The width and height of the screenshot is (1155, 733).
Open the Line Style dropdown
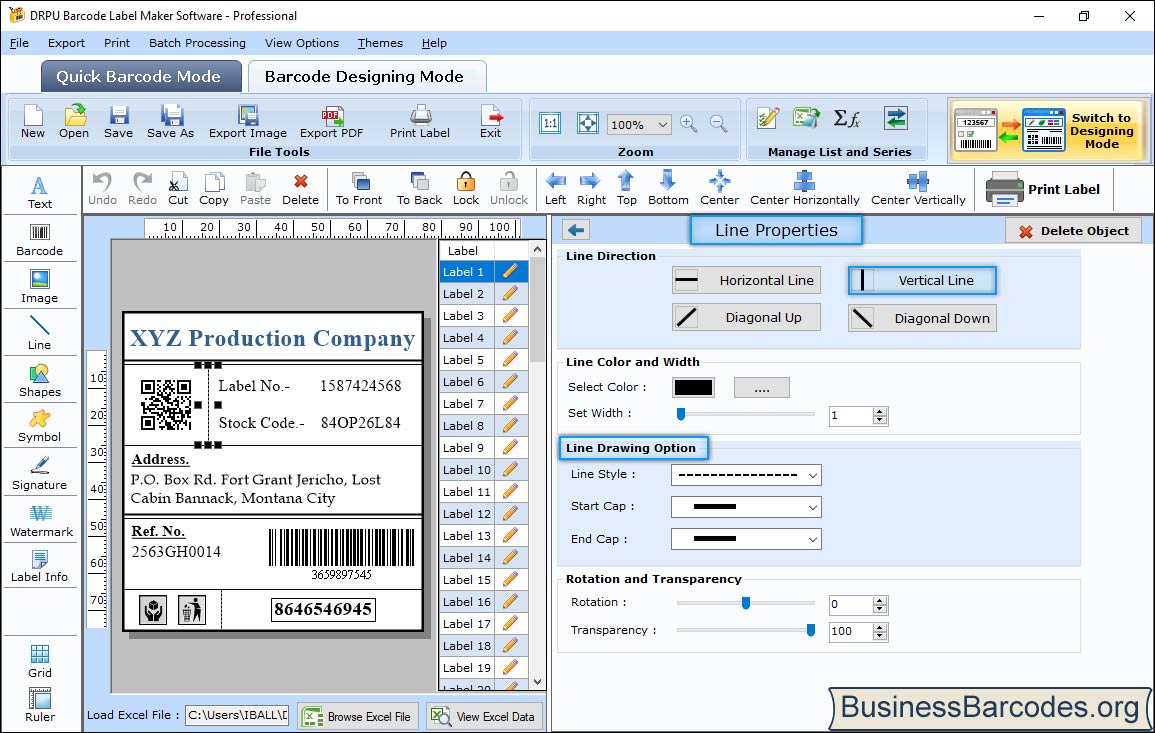point(746,475)
